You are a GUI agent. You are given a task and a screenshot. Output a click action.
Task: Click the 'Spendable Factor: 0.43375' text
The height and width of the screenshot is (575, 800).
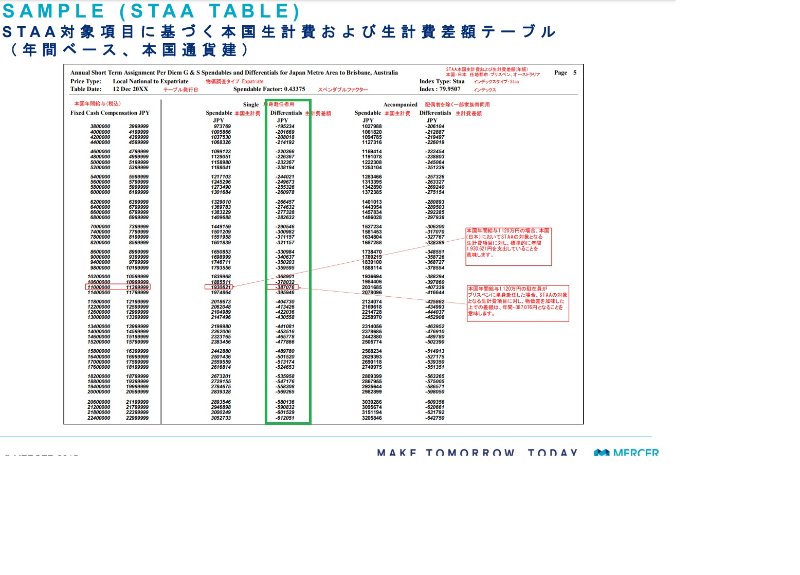(x=269, y=89)
